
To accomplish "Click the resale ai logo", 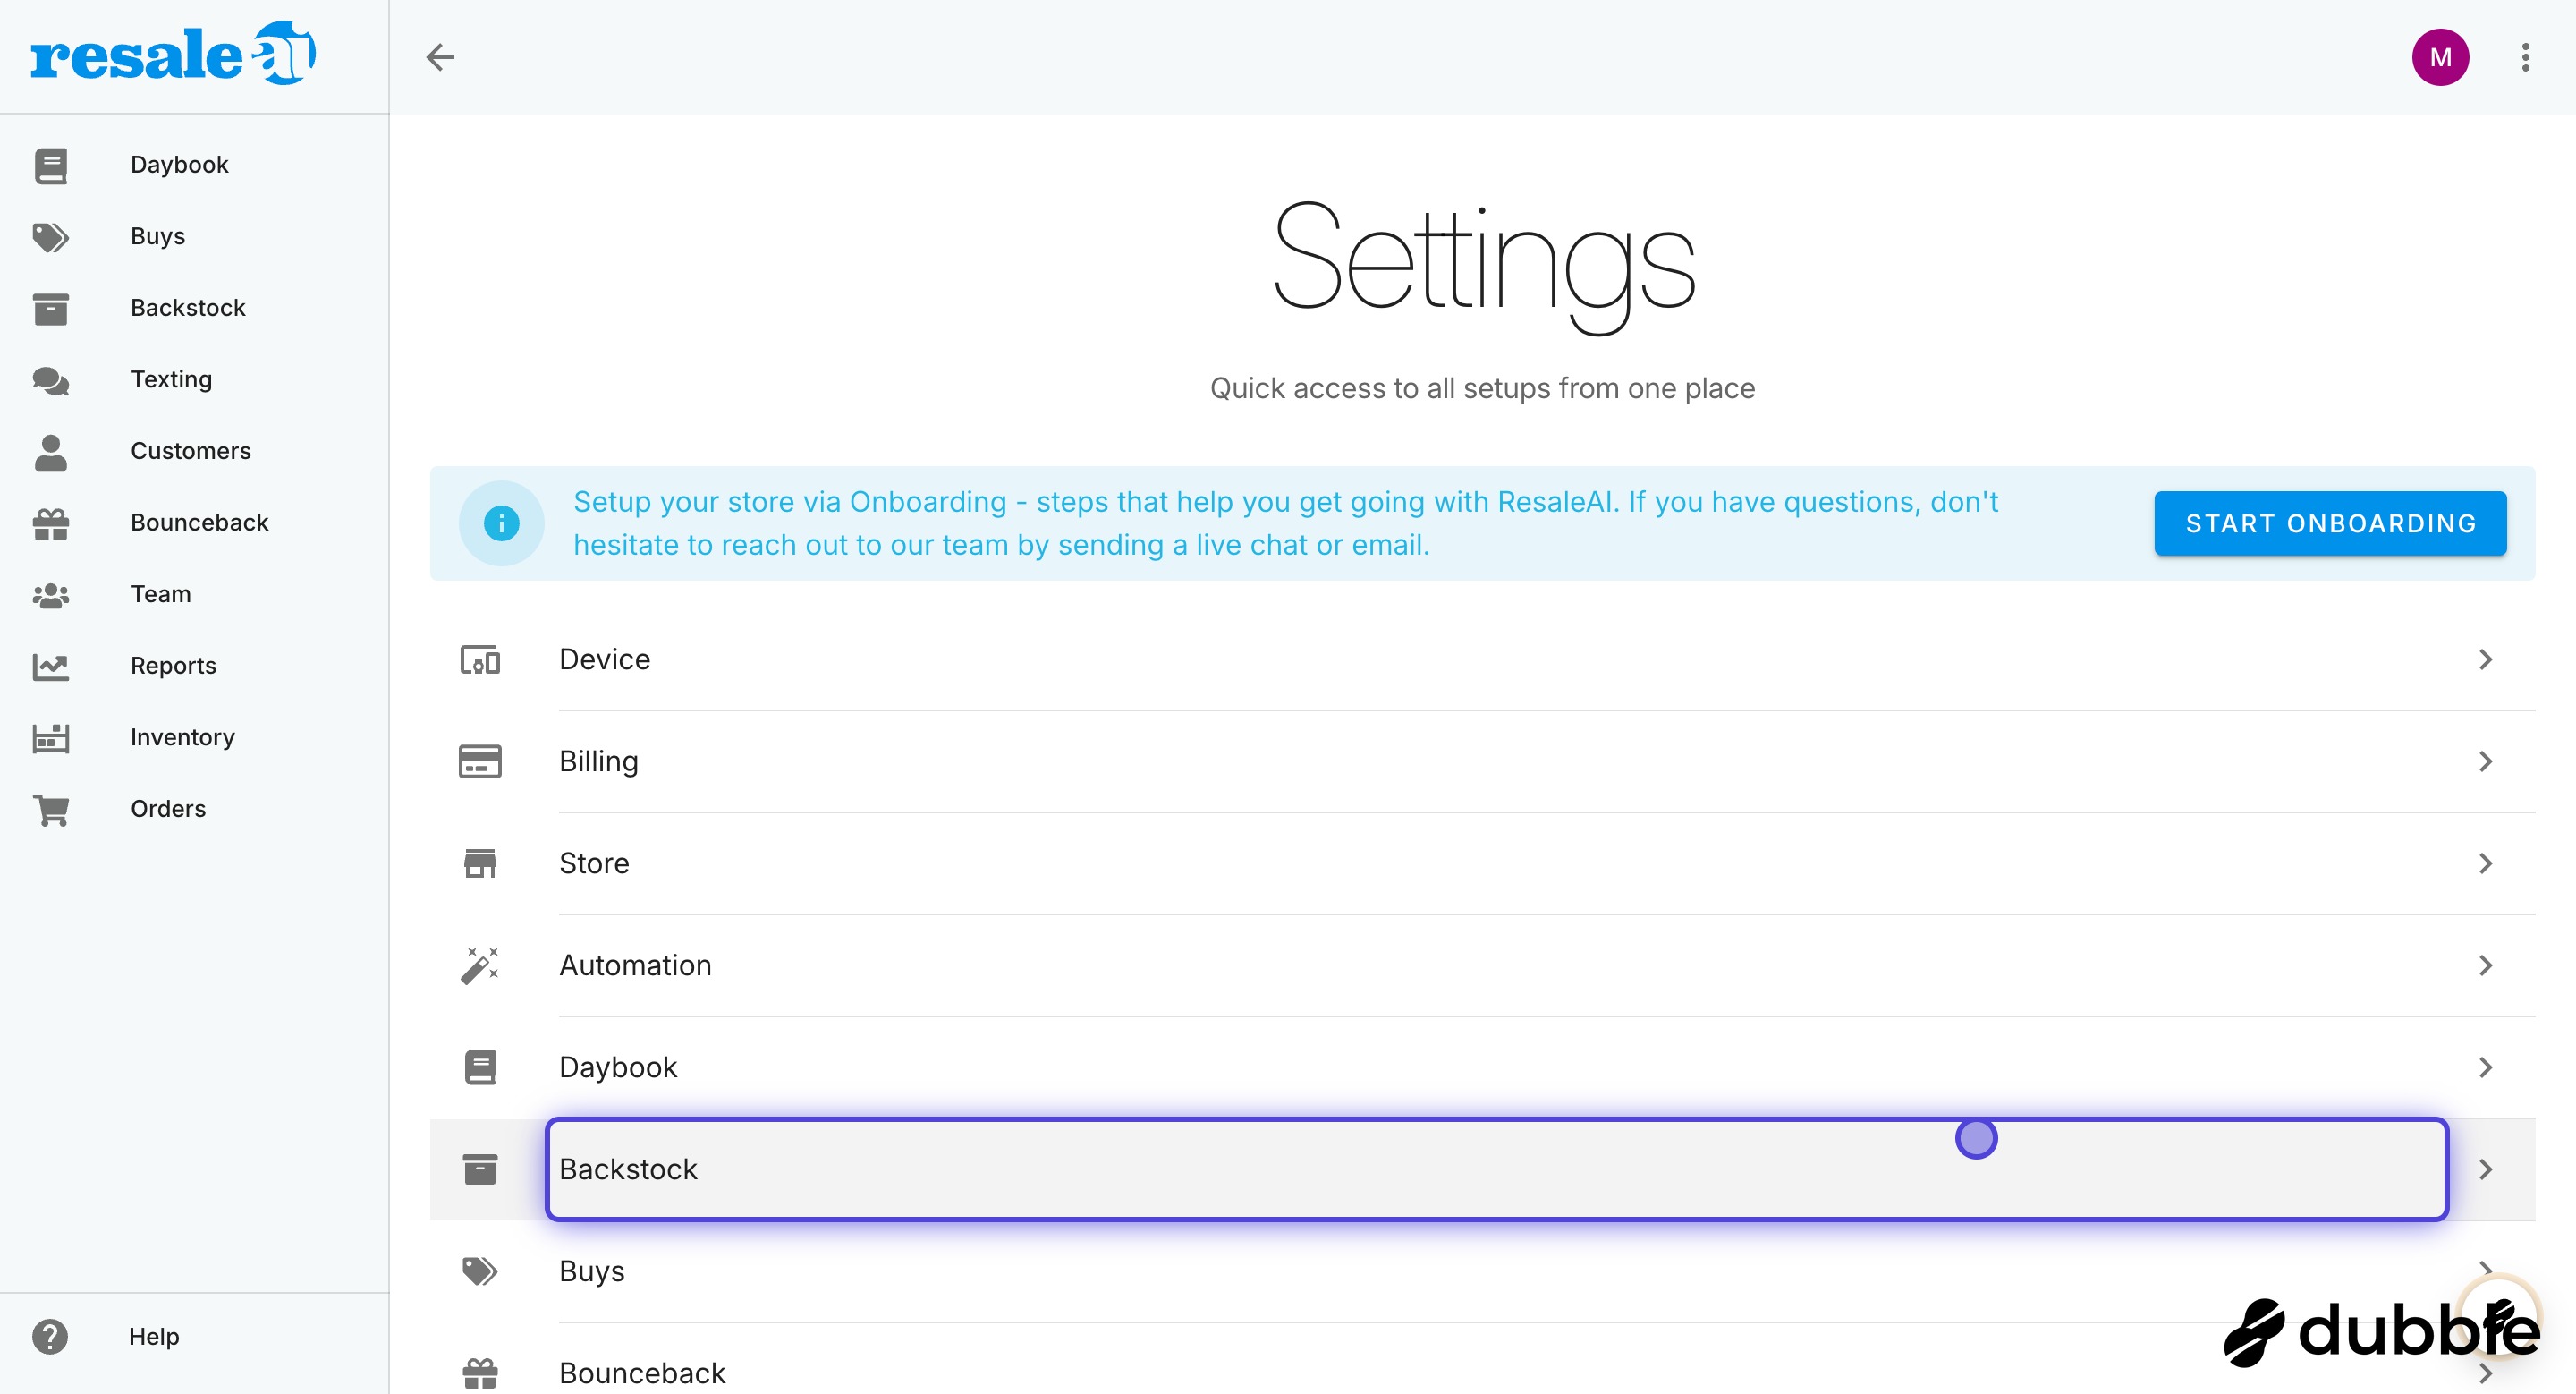I will 173,54.
